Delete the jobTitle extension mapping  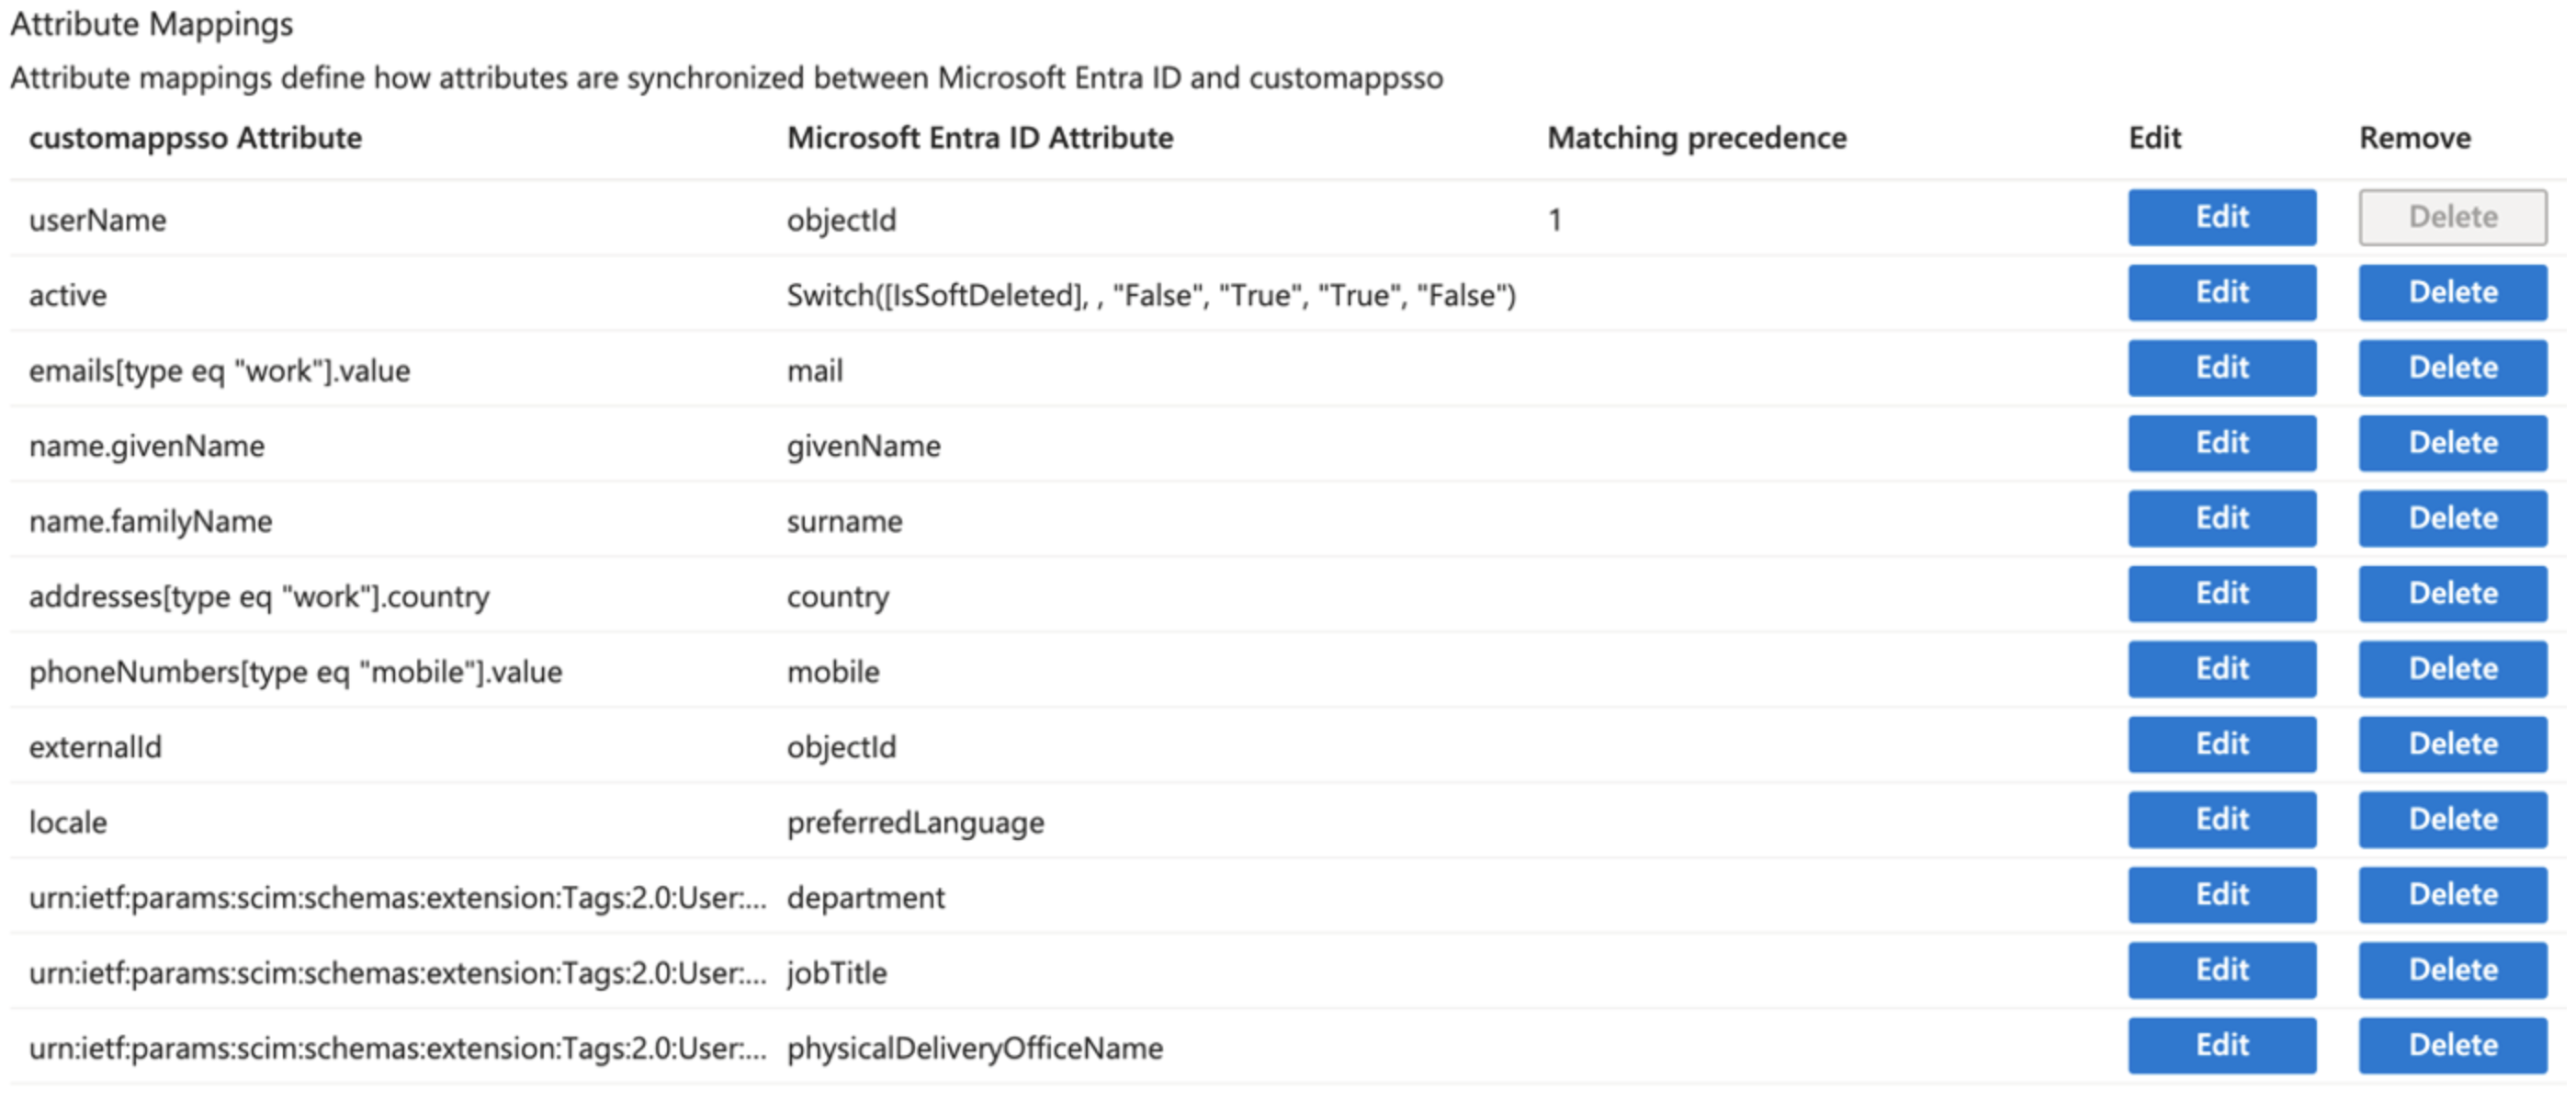click(2453, 970)
